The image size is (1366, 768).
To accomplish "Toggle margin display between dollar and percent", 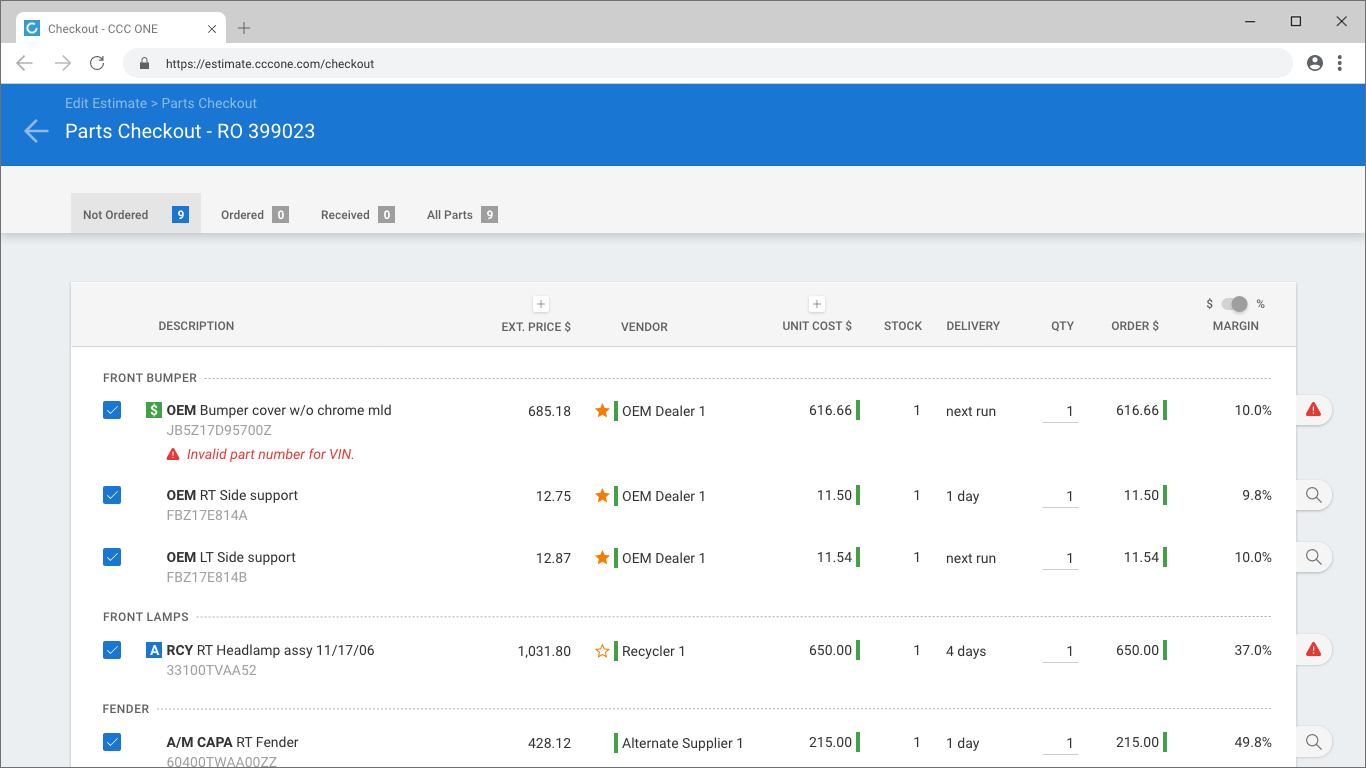I will [1235, 304].
